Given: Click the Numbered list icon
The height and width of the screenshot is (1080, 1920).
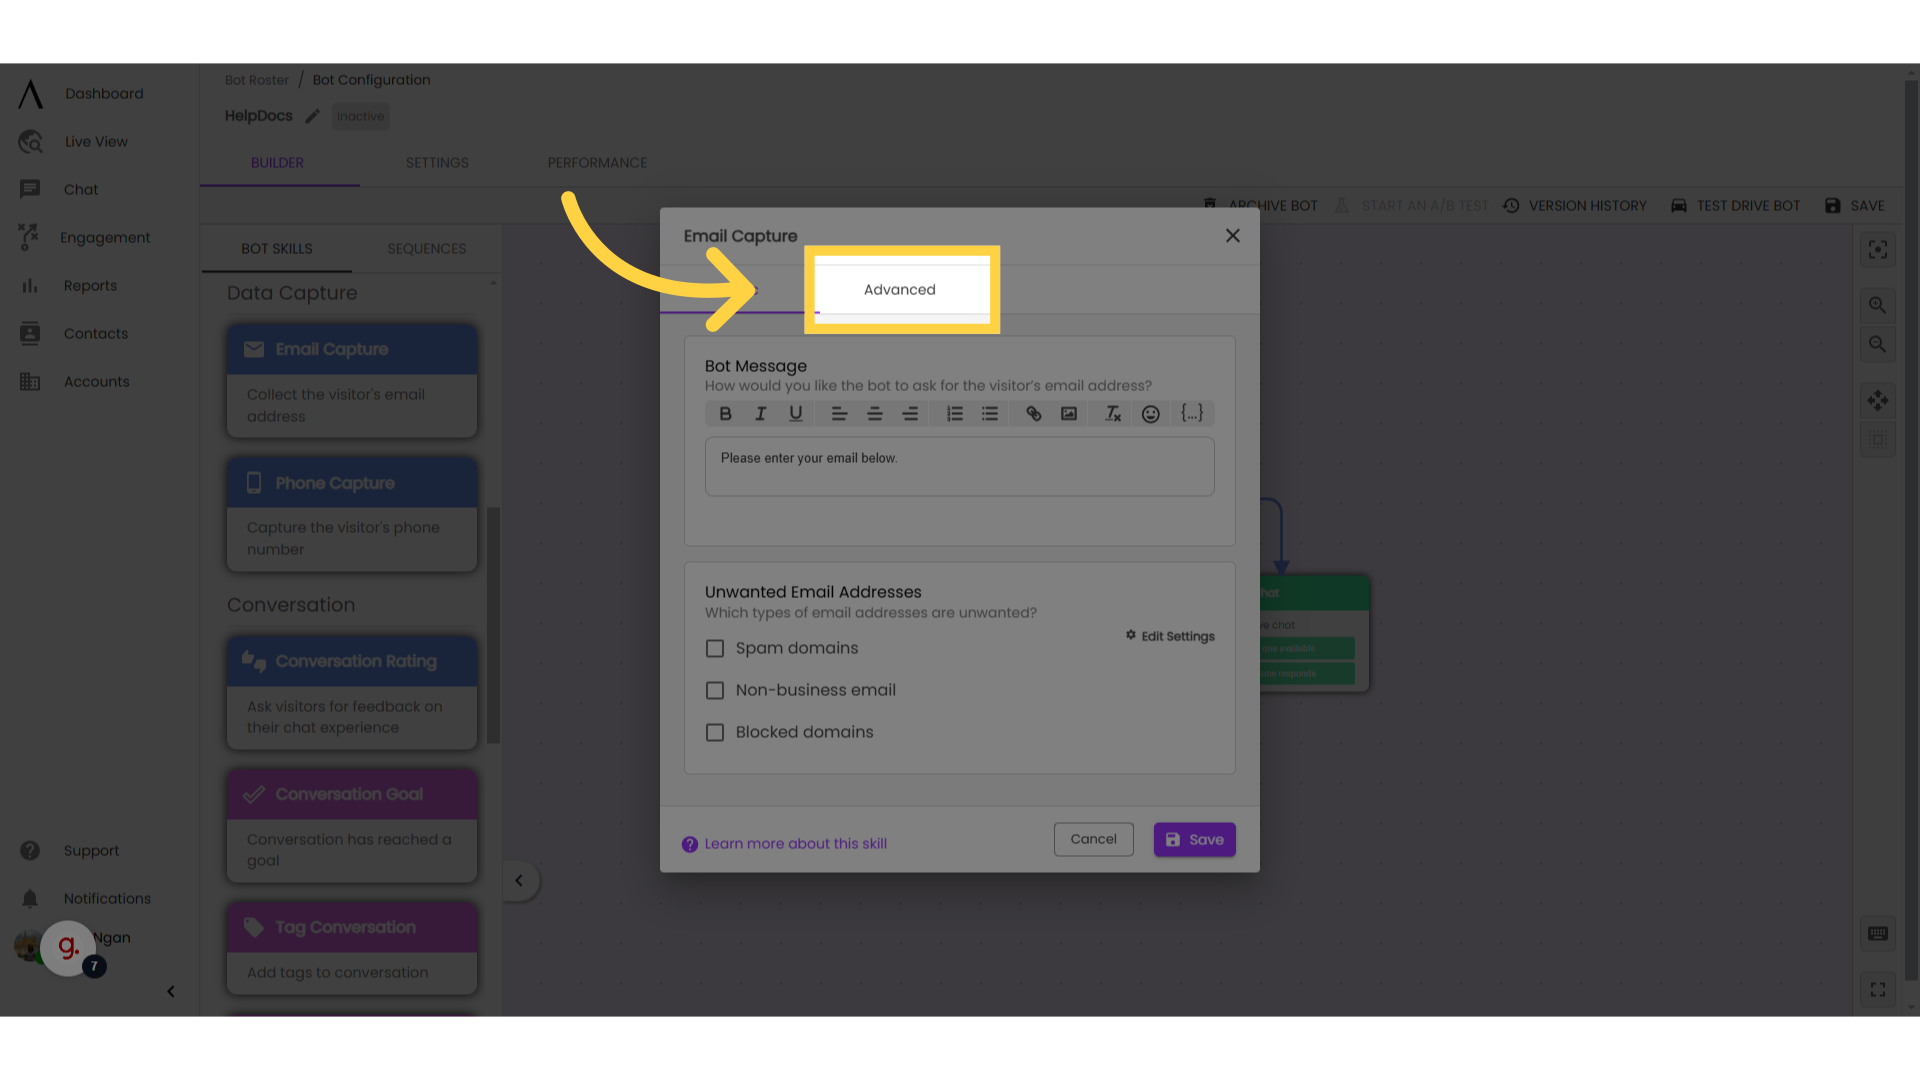Looking at the screenshot, I should [x=953, y=414].
